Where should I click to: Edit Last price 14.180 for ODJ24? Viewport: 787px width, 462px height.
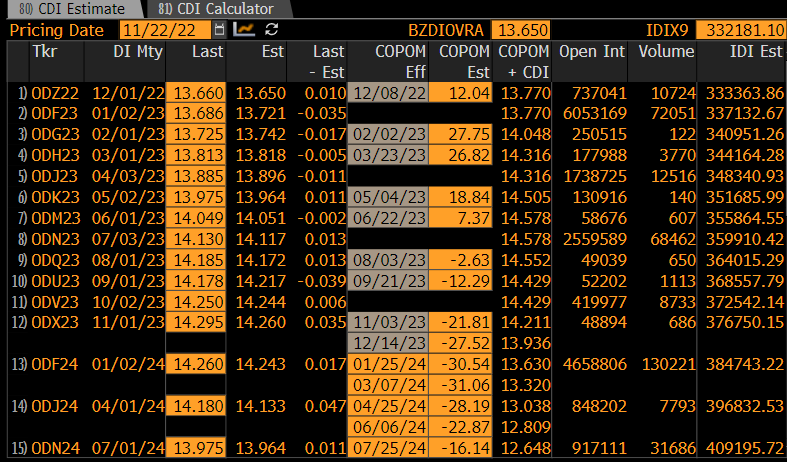click(x=196, y=406)
